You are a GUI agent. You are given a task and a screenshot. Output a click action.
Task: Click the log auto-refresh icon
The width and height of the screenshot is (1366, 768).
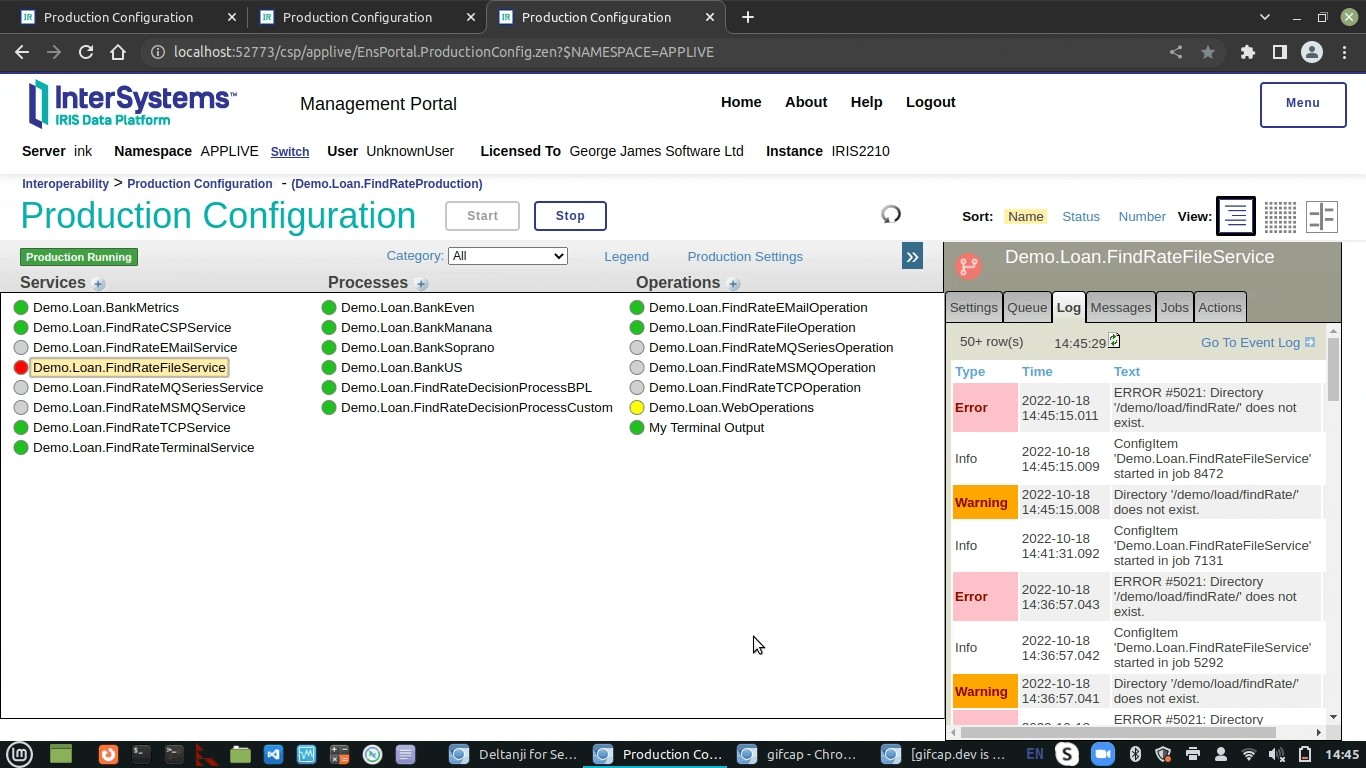tap(1114, 342)
